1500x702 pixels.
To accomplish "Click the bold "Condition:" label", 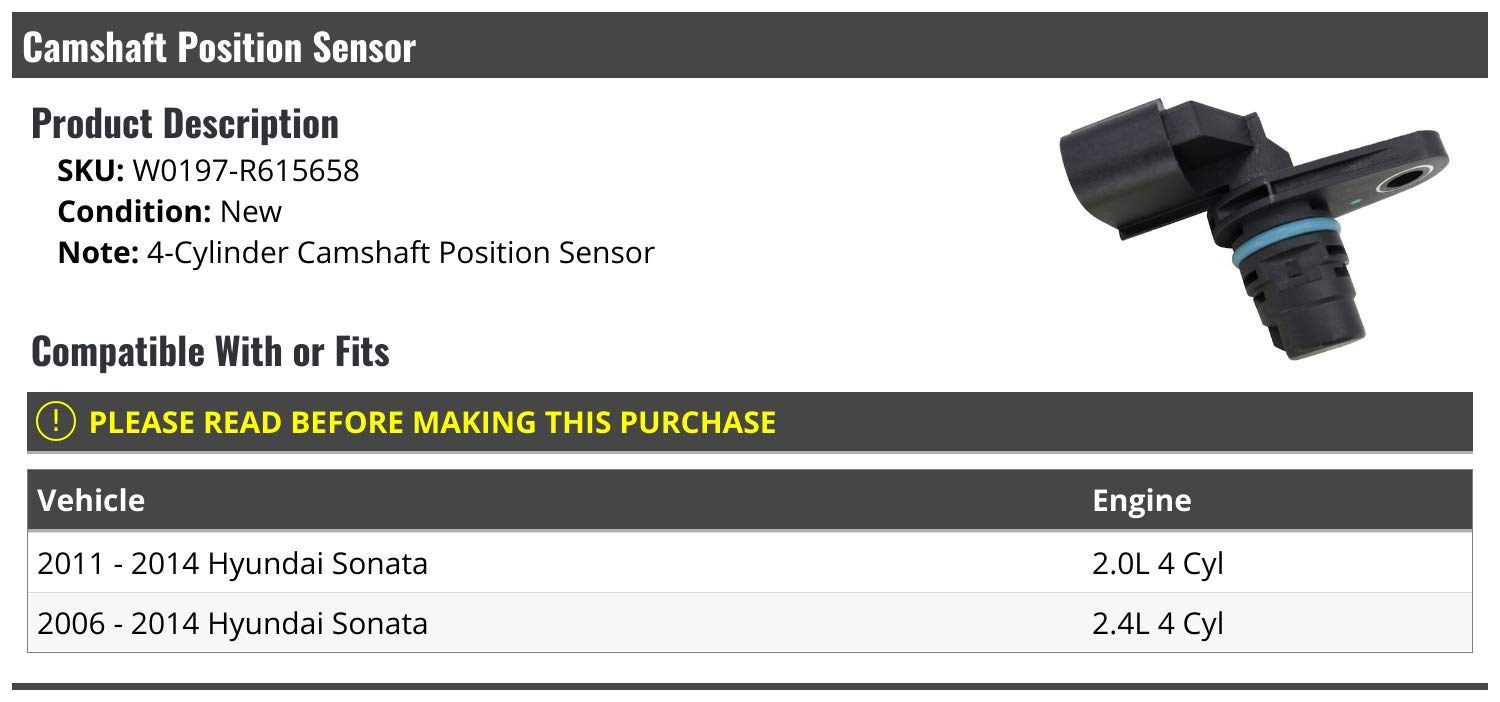I will pyautogui.click(x=133, y=212).
